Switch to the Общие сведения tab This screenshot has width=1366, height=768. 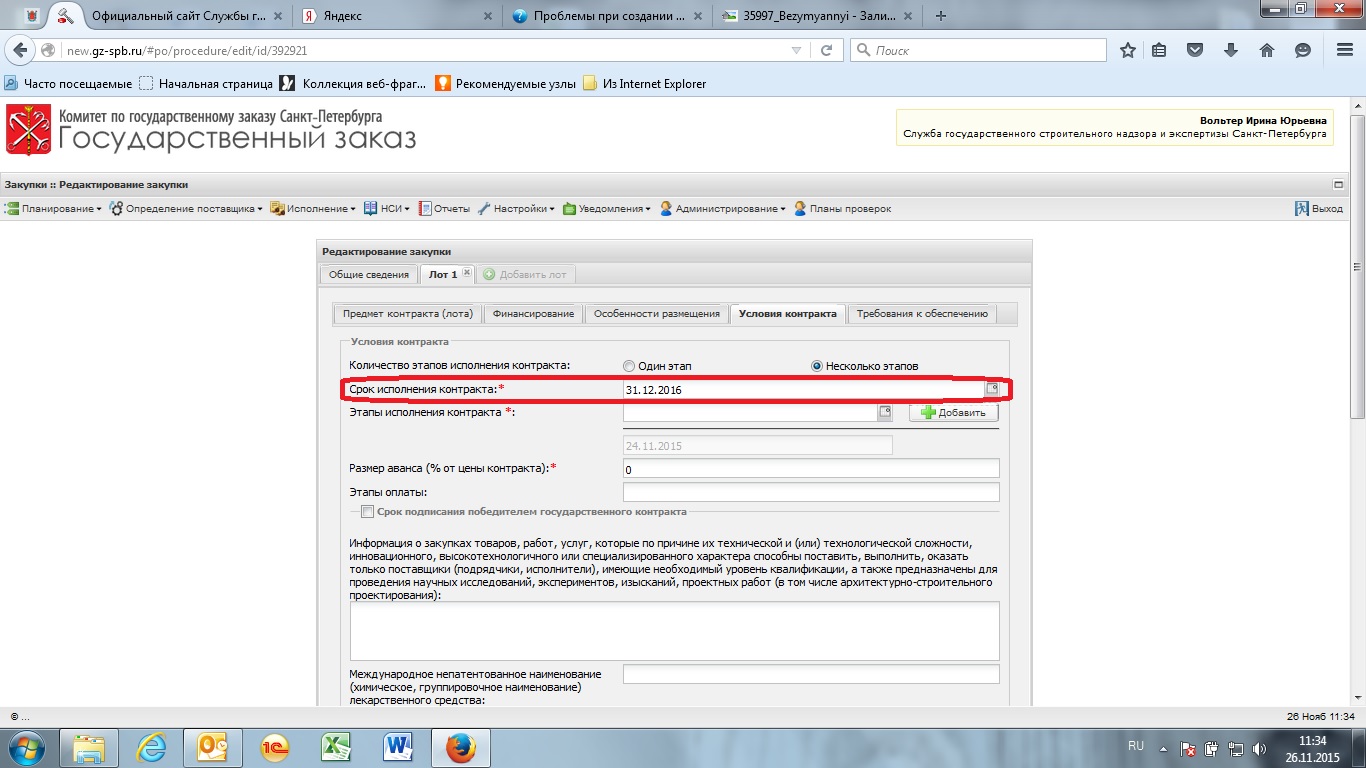pyautogui.click(x=368, y=274)
